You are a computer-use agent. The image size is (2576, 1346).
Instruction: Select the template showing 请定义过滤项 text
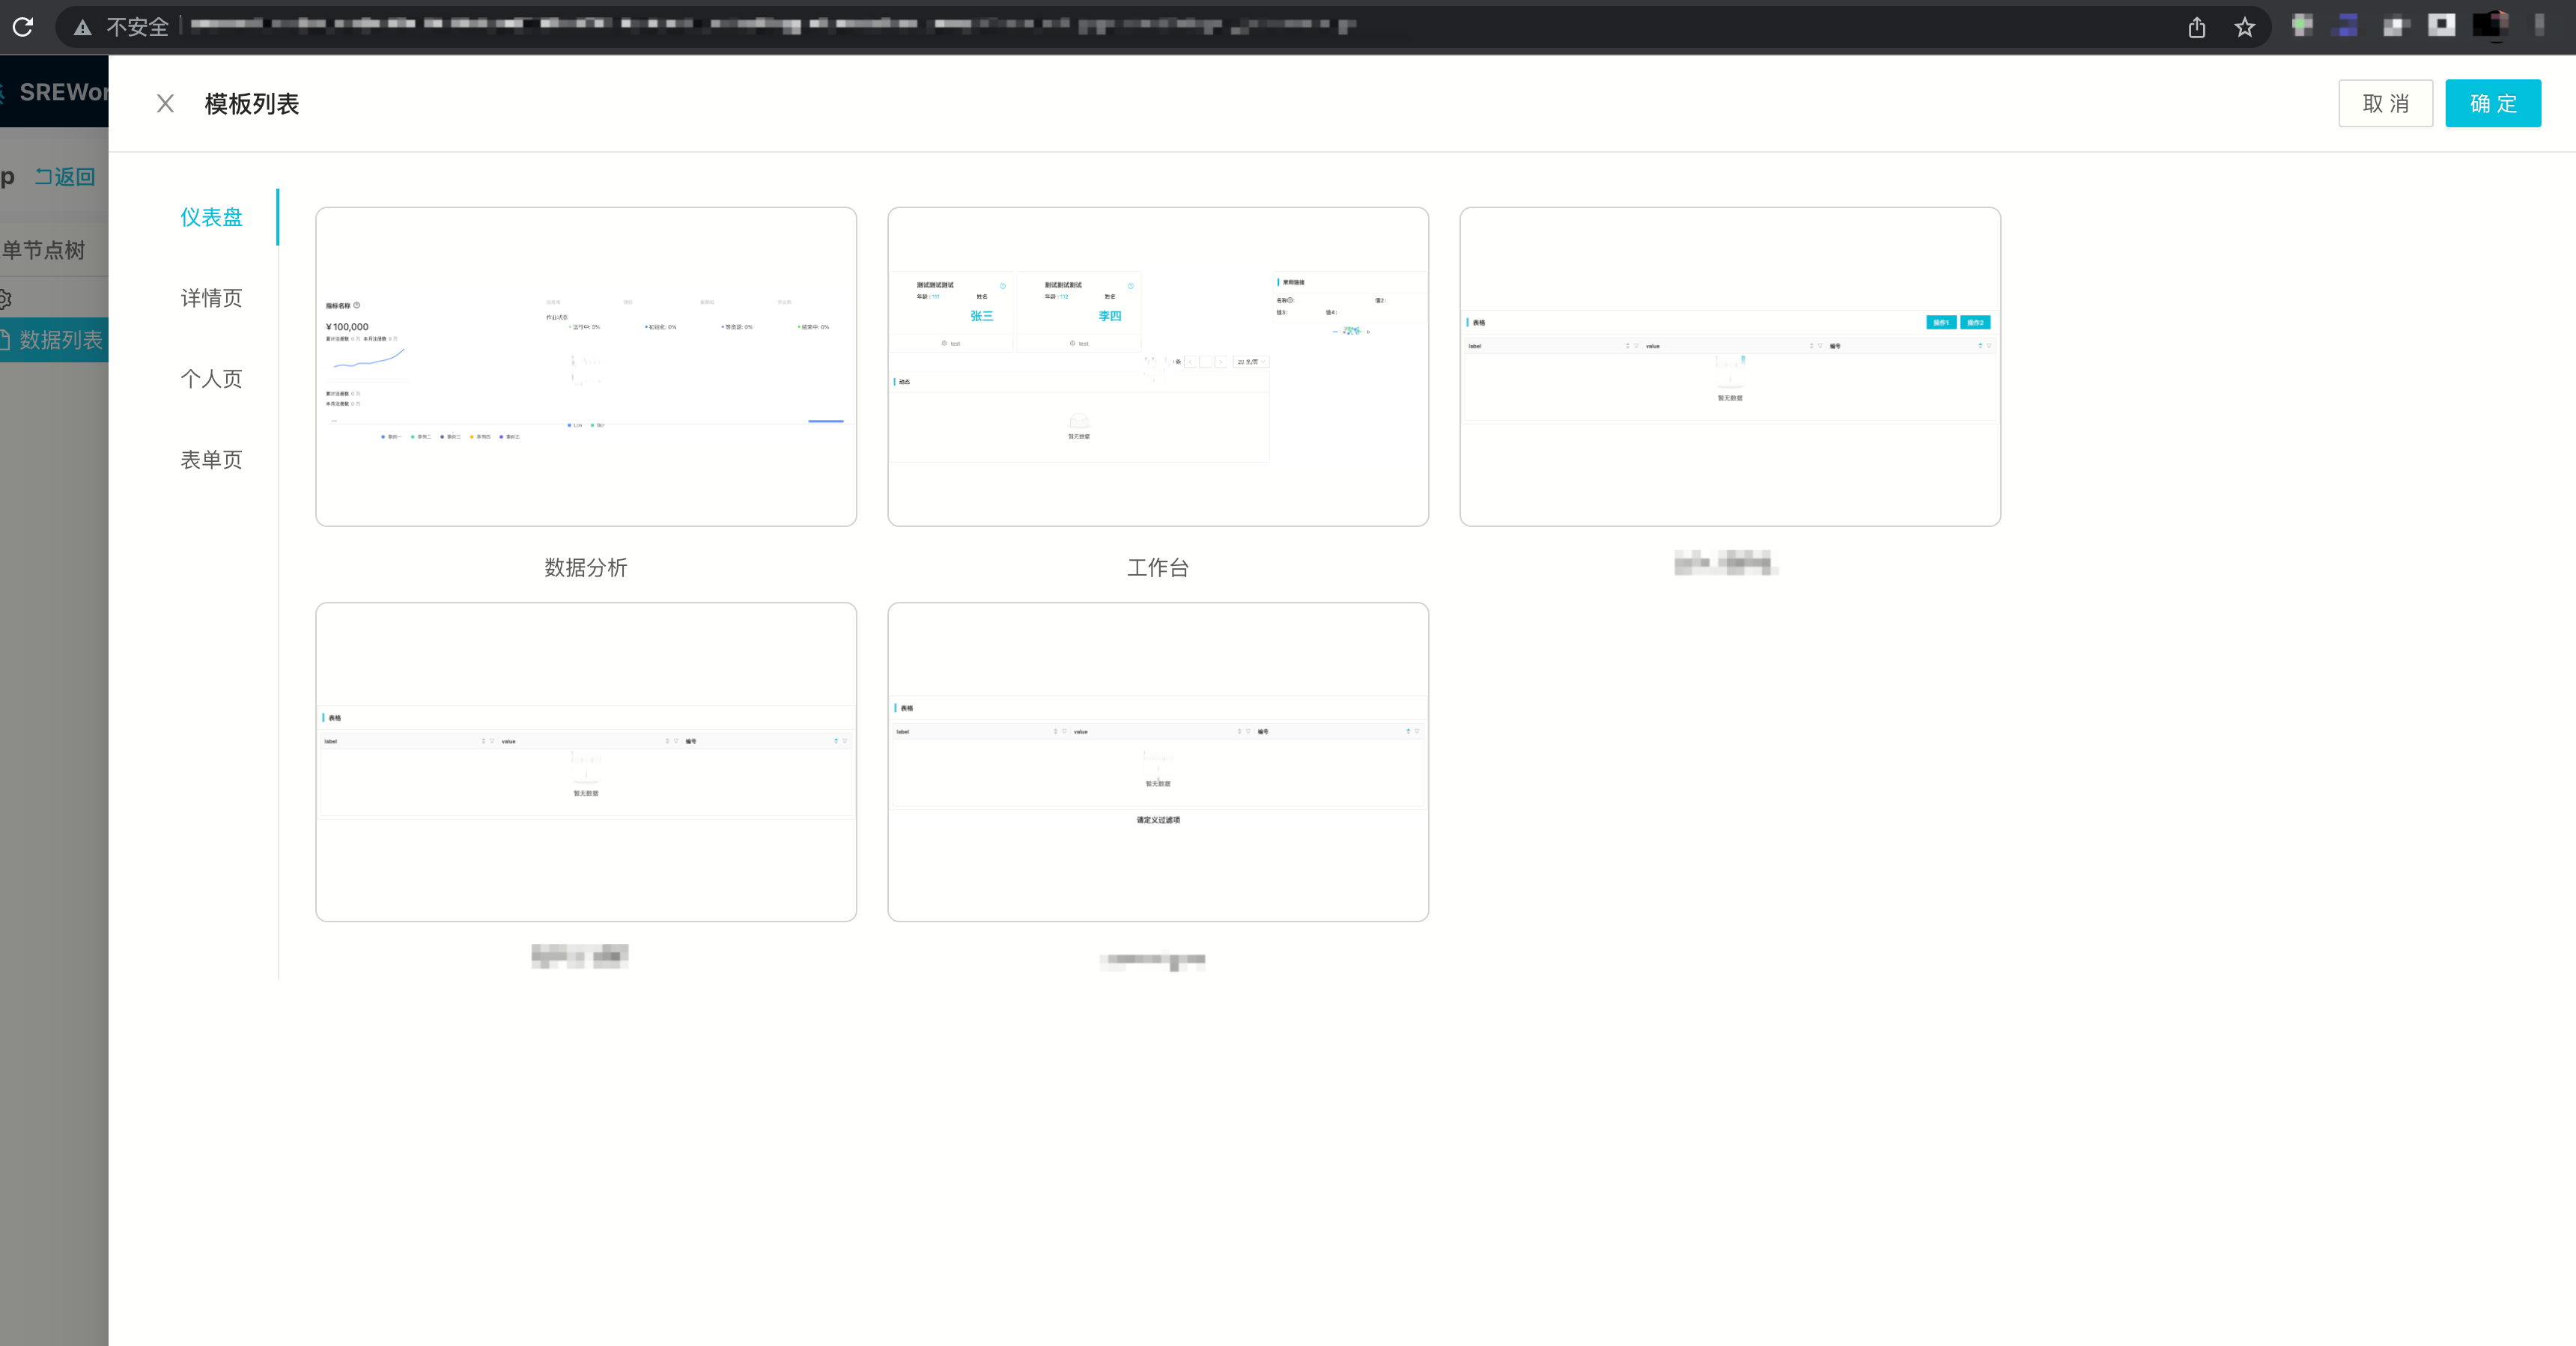1157,762
